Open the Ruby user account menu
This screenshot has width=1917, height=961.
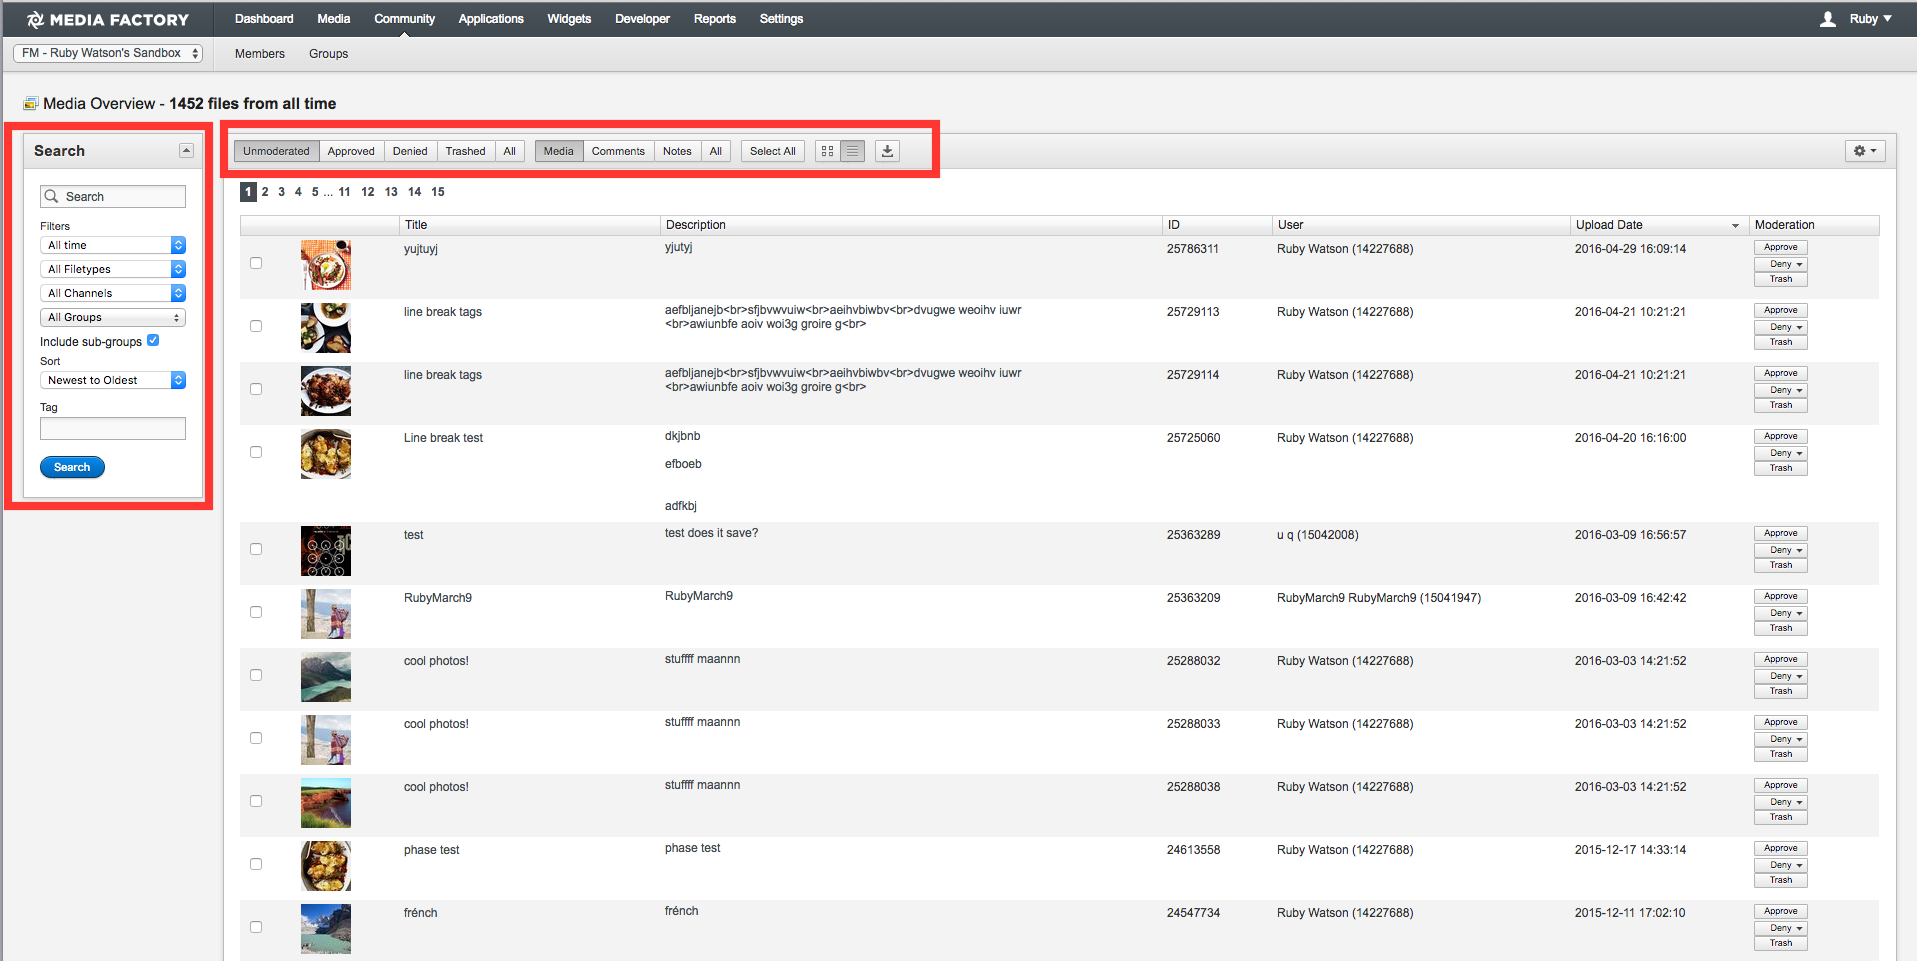(1856, 19)
